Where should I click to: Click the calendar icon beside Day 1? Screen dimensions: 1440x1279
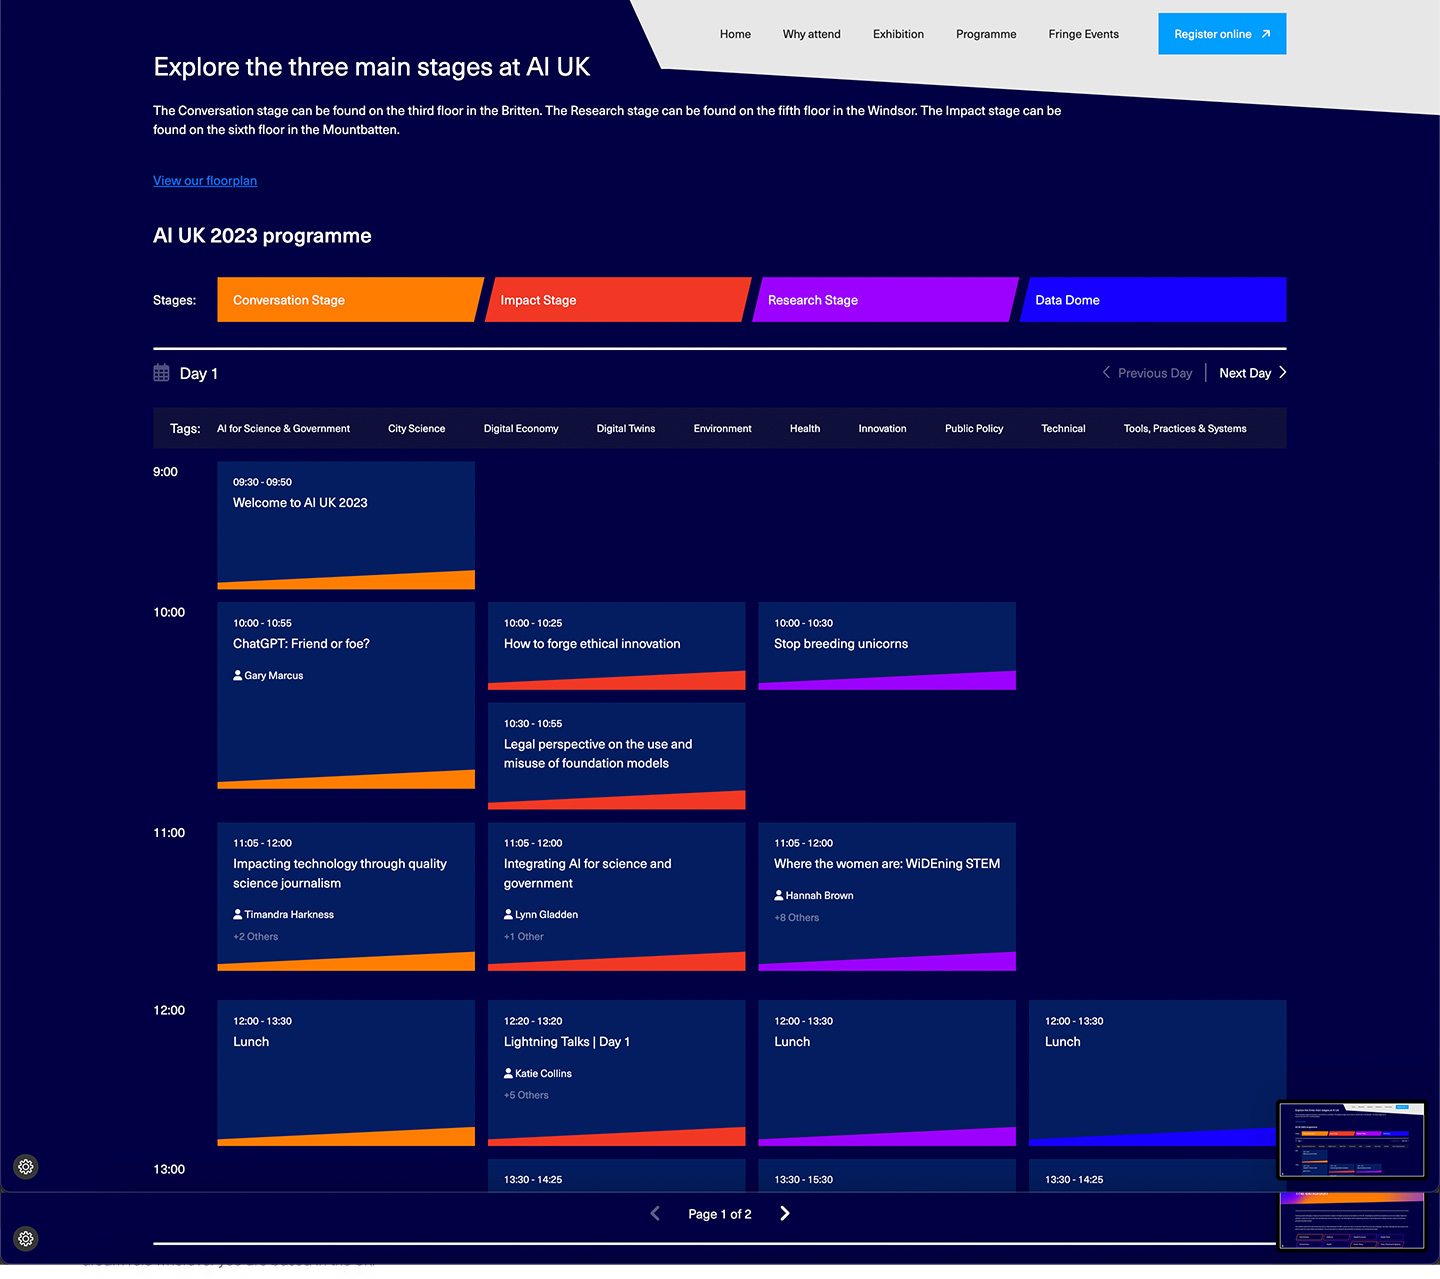(161, 373)
